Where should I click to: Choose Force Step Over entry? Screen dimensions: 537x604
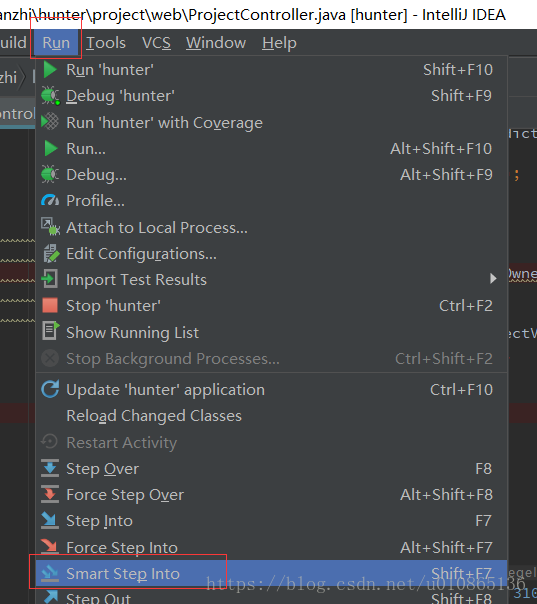coord(271,495)
